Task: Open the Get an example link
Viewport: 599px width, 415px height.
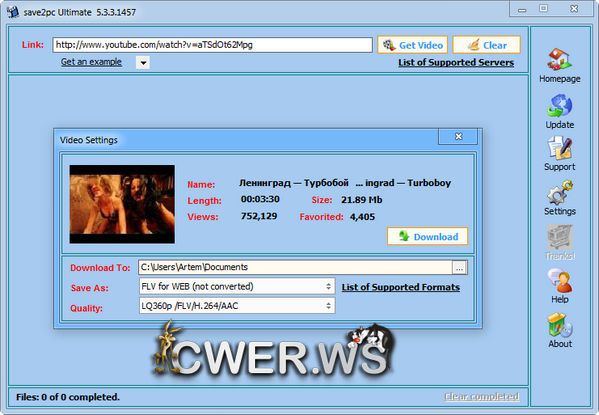Action: pyautogui.click(x=91, y=62)
